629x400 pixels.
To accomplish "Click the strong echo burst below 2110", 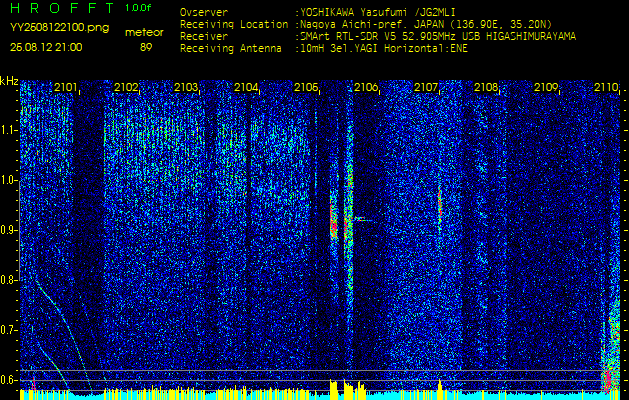I will pos(611,353).
